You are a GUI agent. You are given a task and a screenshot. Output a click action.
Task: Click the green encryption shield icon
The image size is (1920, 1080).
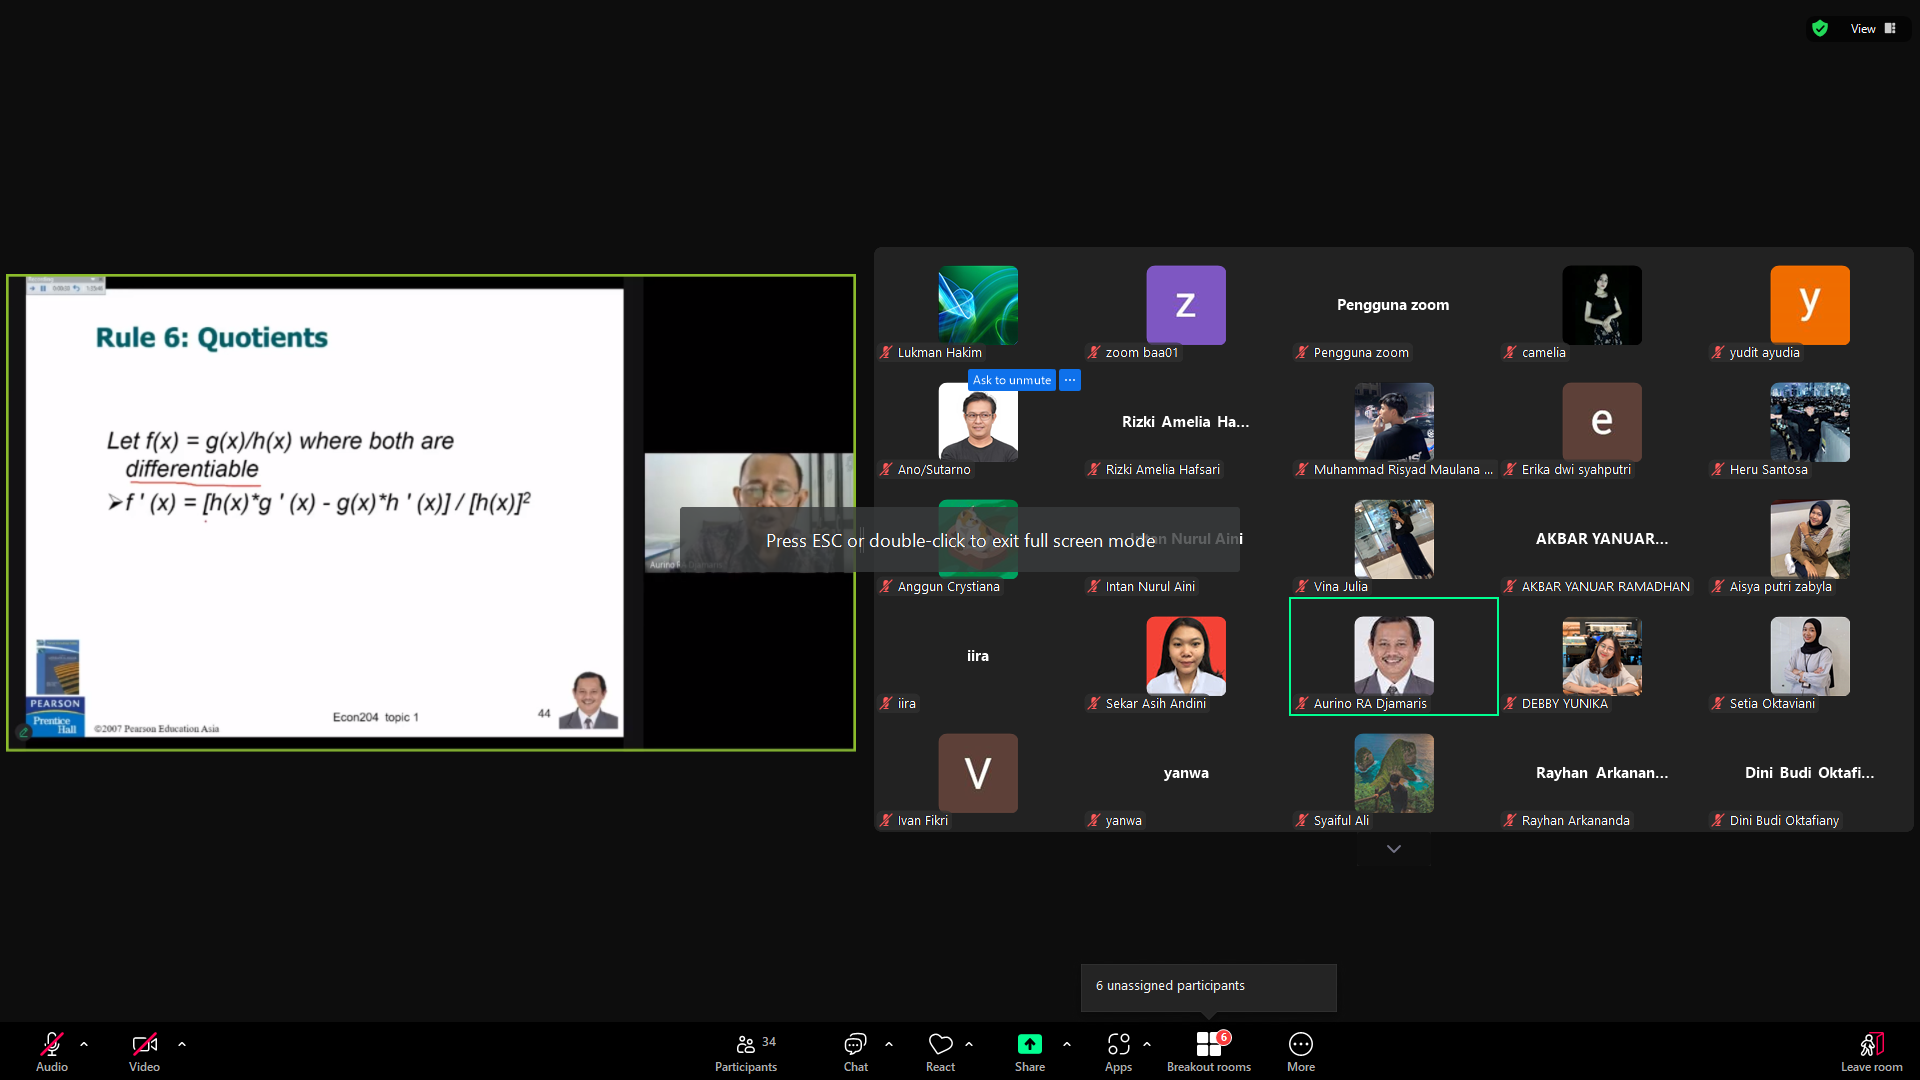tap(1820, 29)
